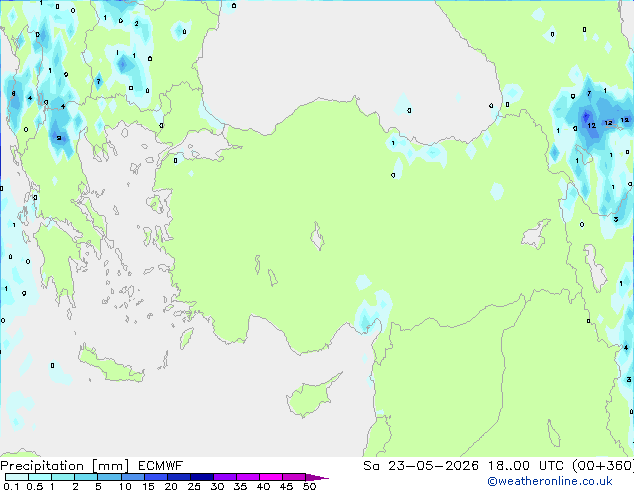This screenshot has width=634, height=490.
Task: Click the legend value "30"
Action: coord(217,486)
